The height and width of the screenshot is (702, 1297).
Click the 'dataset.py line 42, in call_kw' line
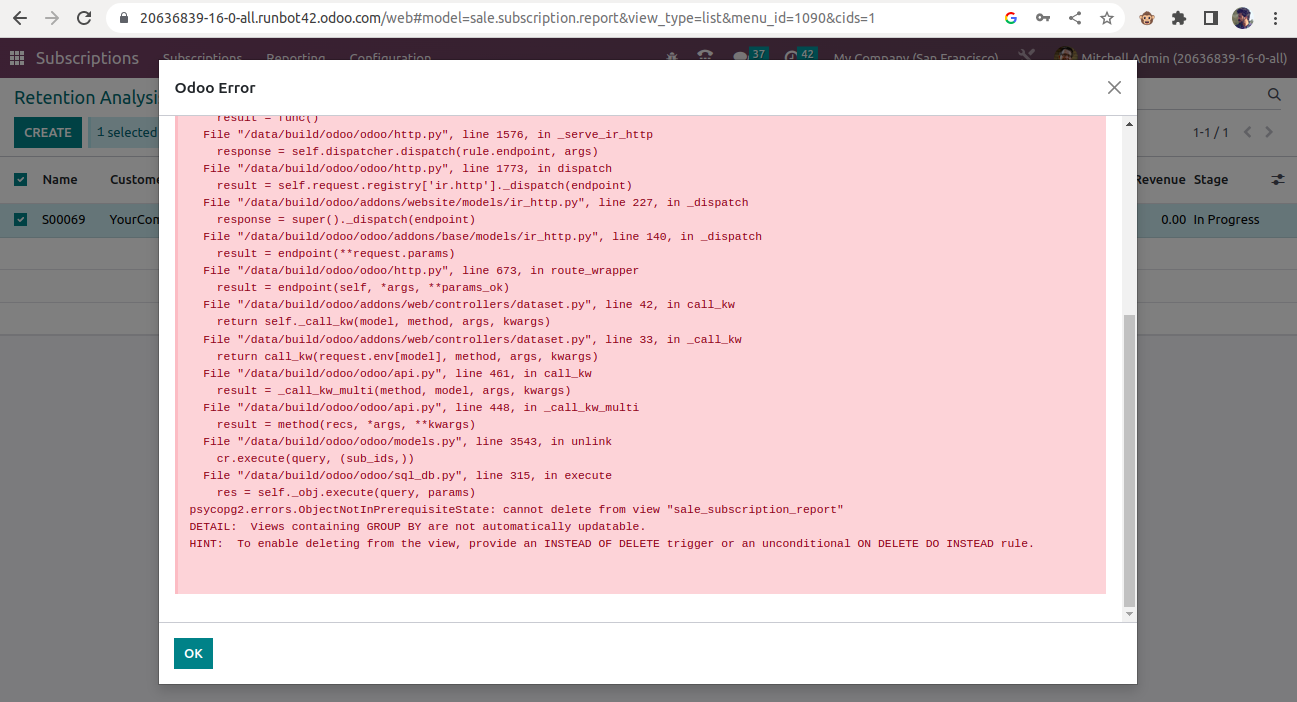click(469, 305)
